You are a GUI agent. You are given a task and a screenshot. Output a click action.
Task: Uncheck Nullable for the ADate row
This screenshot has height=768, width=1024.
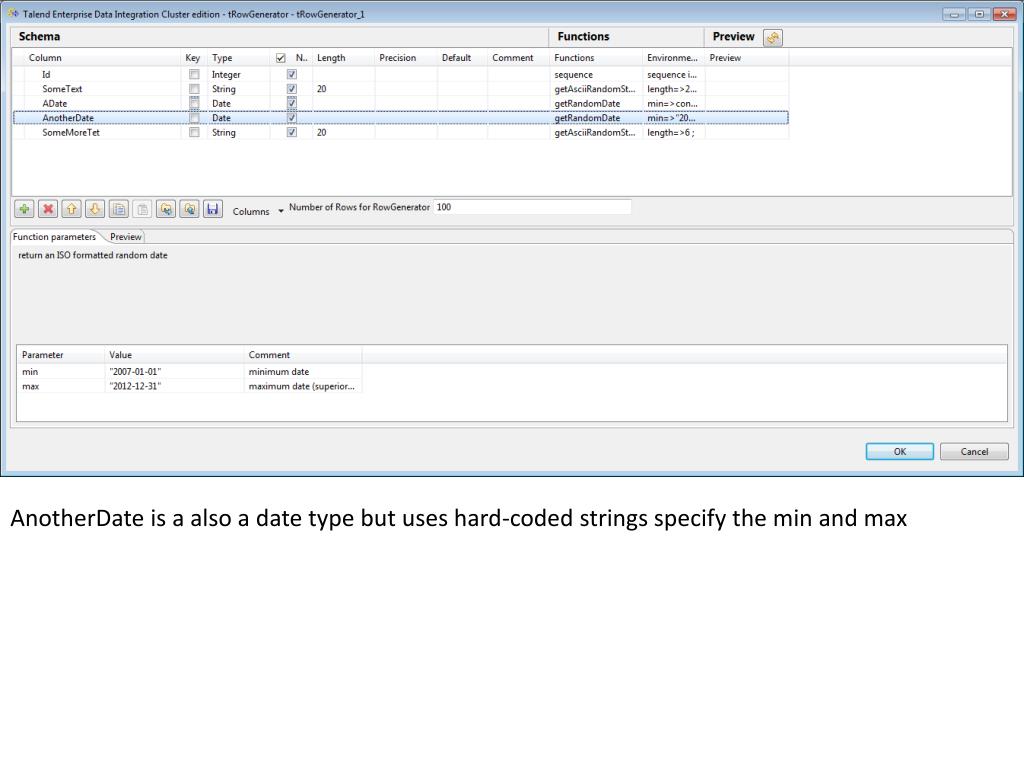292,103
